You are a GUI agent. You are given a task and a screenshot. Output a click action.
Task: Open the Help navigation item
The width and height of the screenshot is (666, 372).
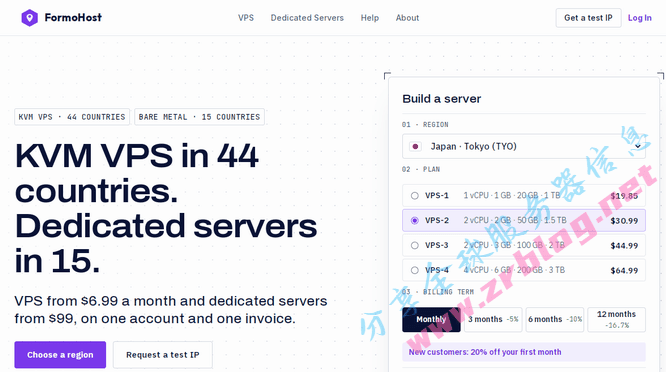[370, 18]
